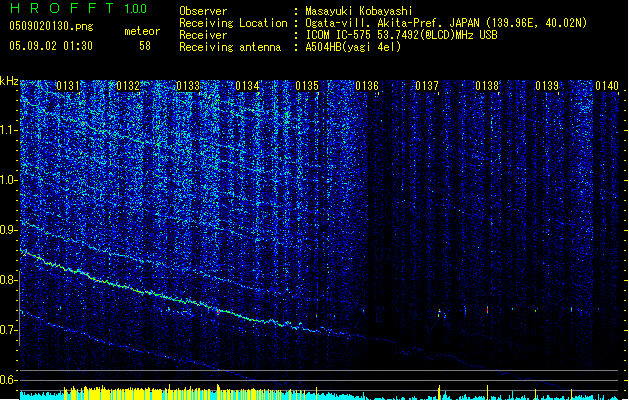Click the red meteor echo spike near 0138
Image resolution: width=629 pixels, height=400 pixels.
(x=487, y=310)
